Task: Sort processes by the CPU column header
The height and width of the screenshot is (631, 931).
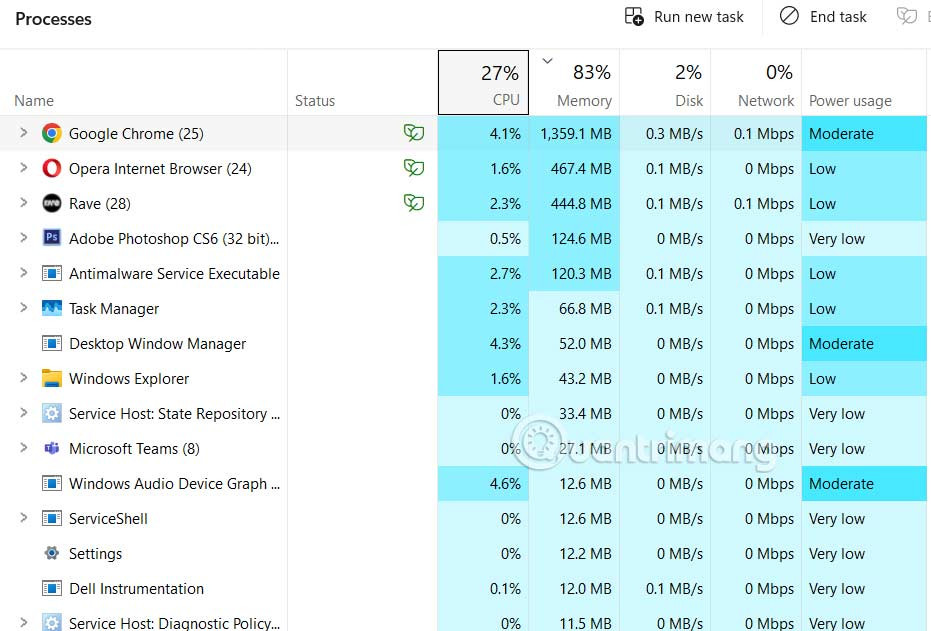Action: 483,82
